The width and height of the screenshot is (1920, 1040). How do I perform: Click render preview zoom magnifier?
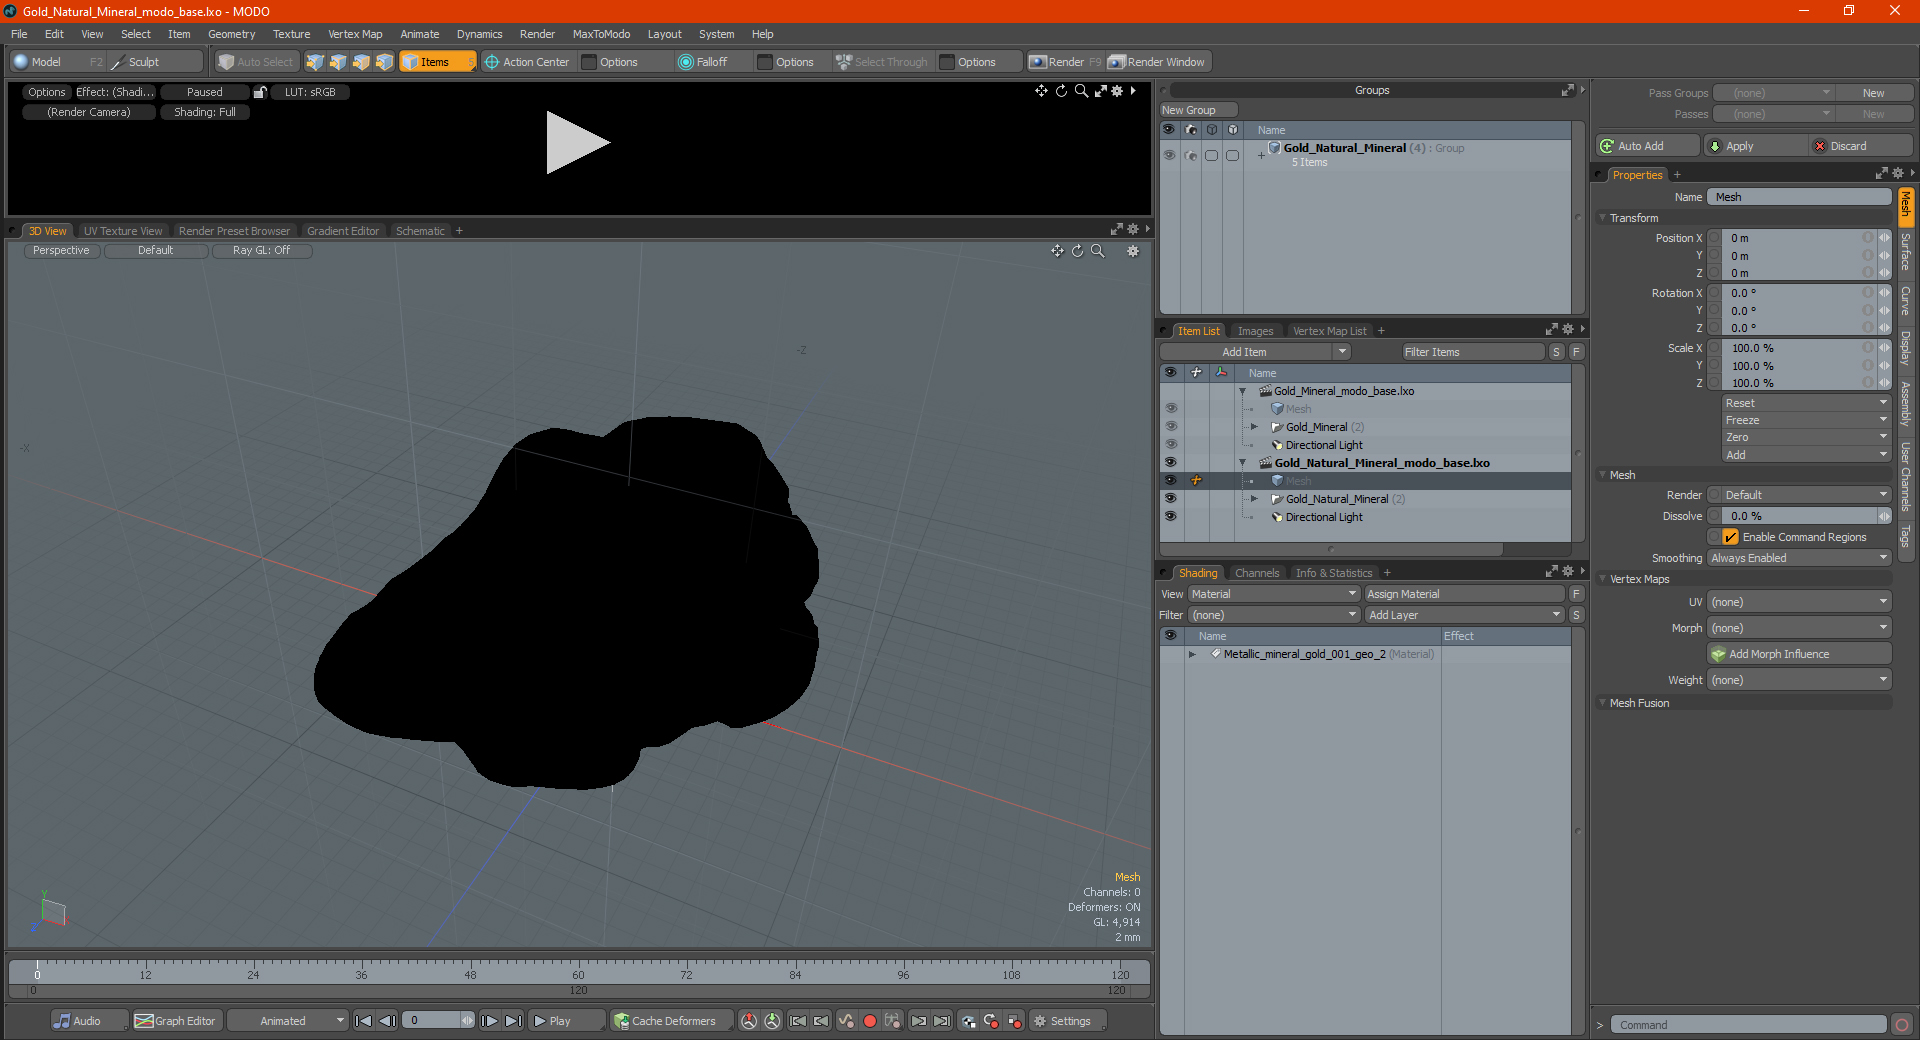click(1081, 91)
